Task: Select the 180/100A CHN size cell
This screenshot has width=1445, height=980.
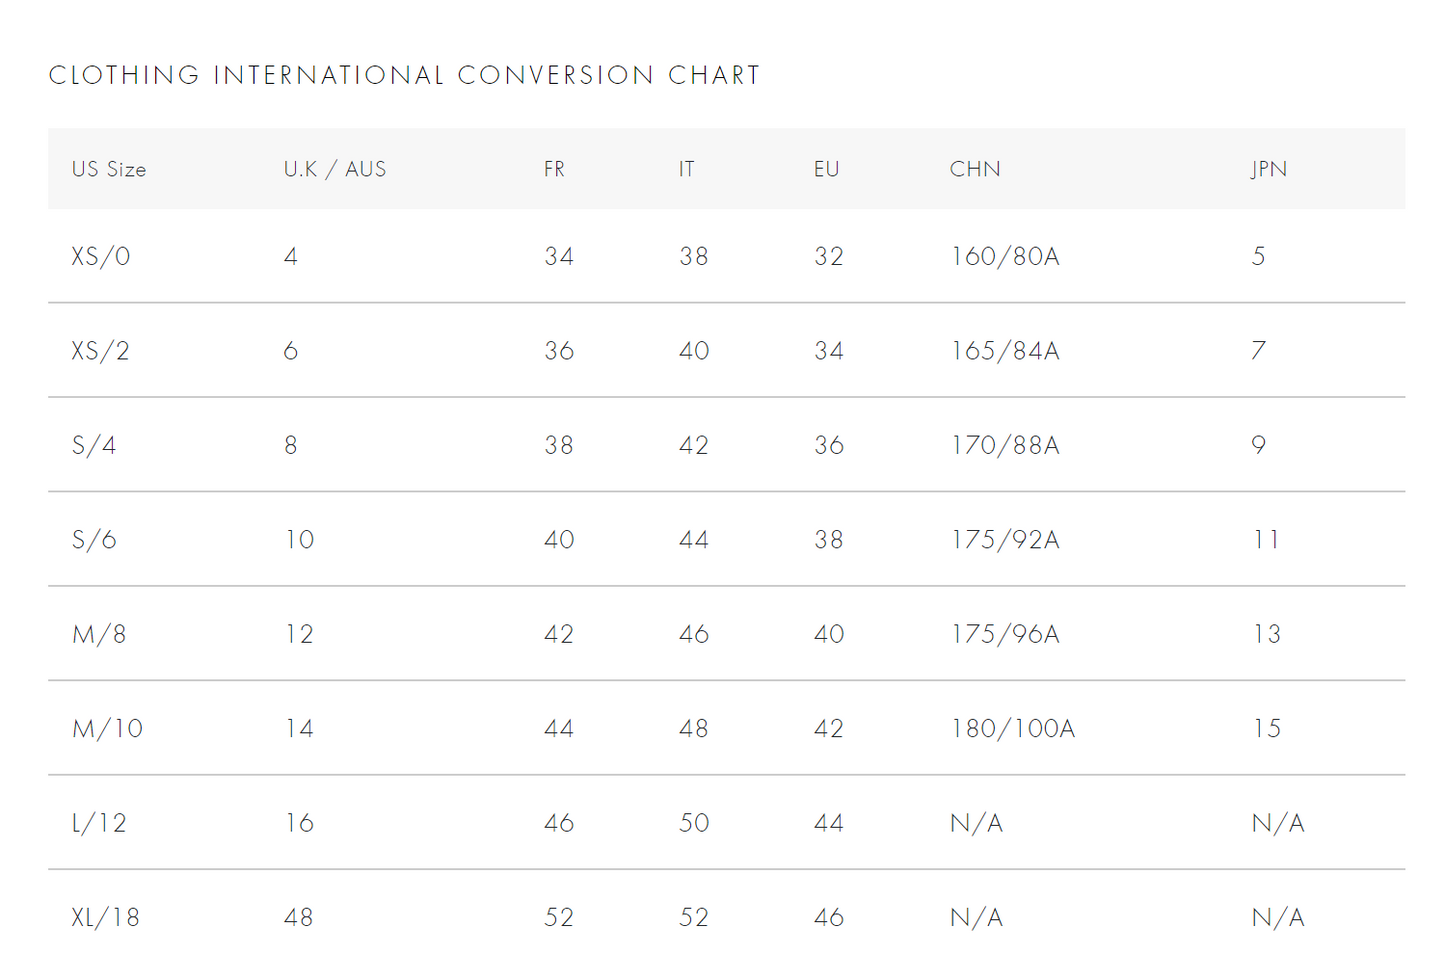Action: coord(1013,729)
